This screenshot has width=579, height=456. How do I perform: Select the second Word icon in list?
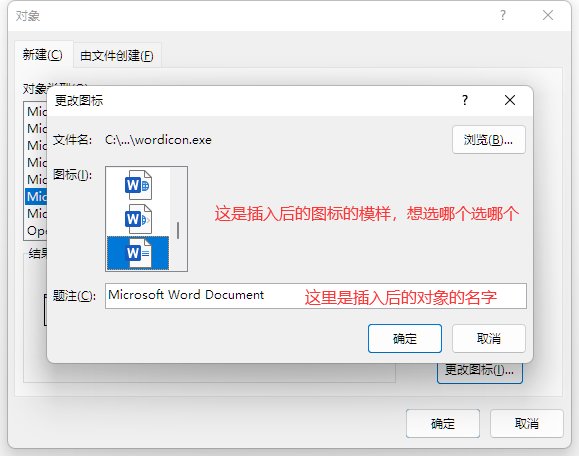pos(138,219)
